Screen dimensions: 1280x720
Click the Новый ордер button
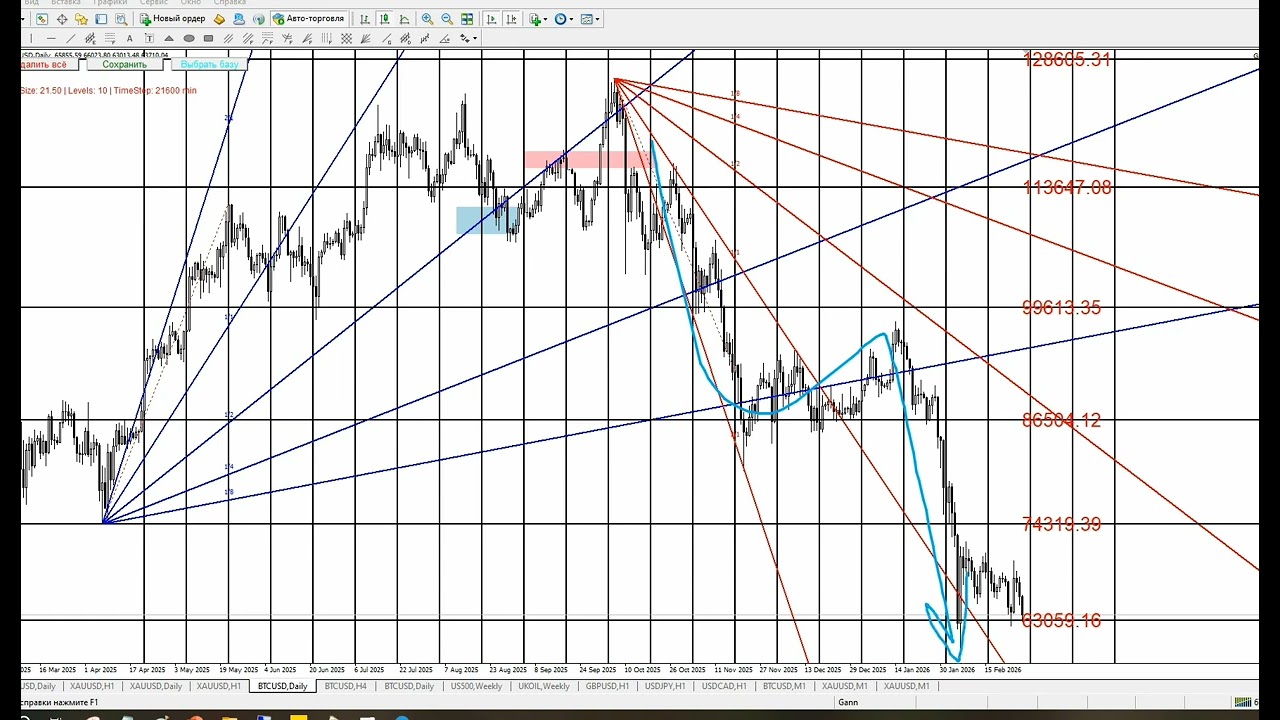coord(173,18)
